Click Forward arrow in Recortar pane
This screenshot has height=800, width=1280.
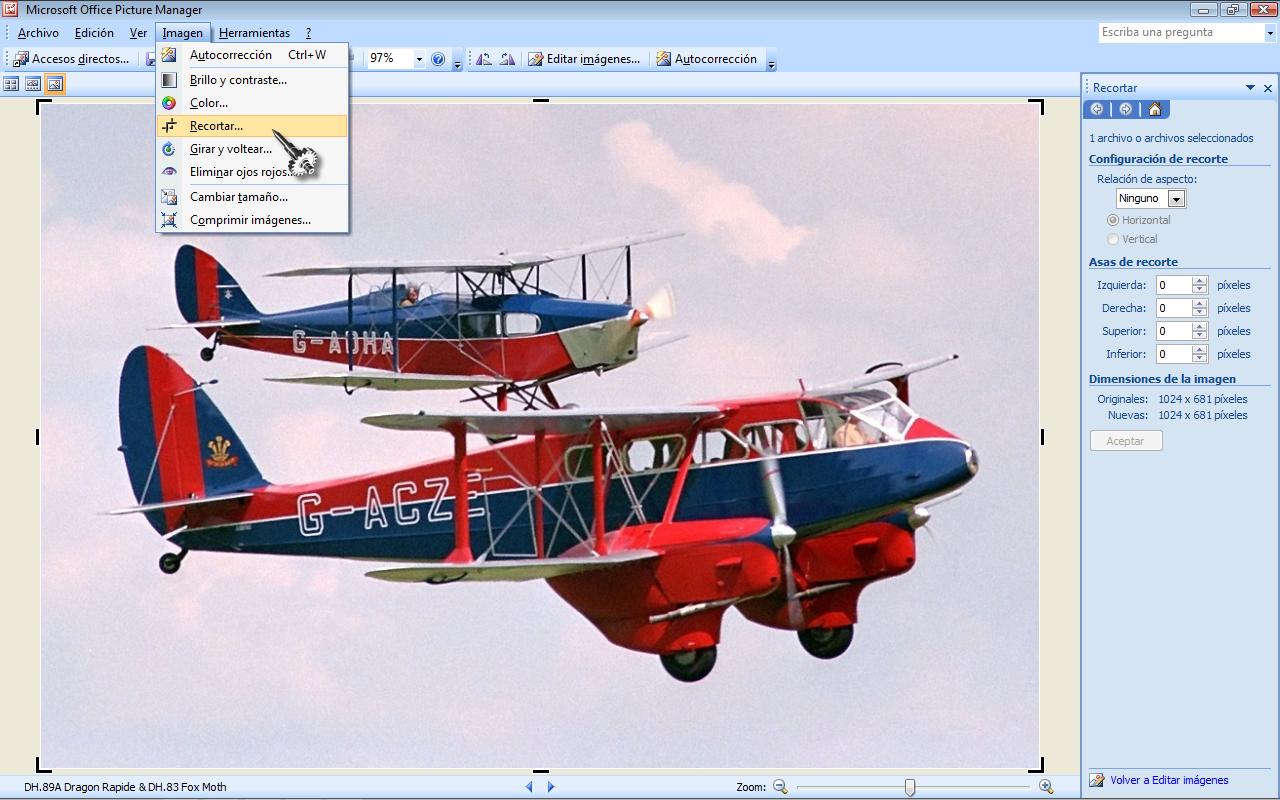(x=1125, y=109)
